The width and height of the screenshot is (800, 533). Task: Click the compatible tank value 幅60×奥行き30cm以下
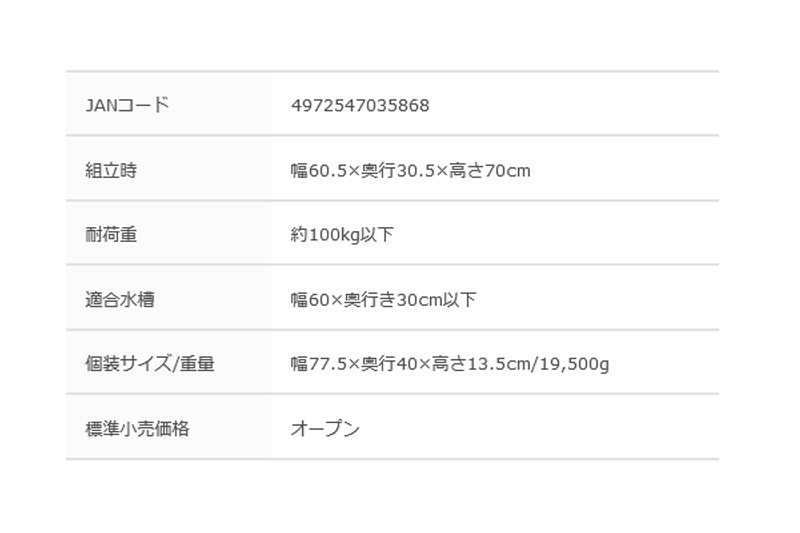pyautogui.click(x=383, y=299)
